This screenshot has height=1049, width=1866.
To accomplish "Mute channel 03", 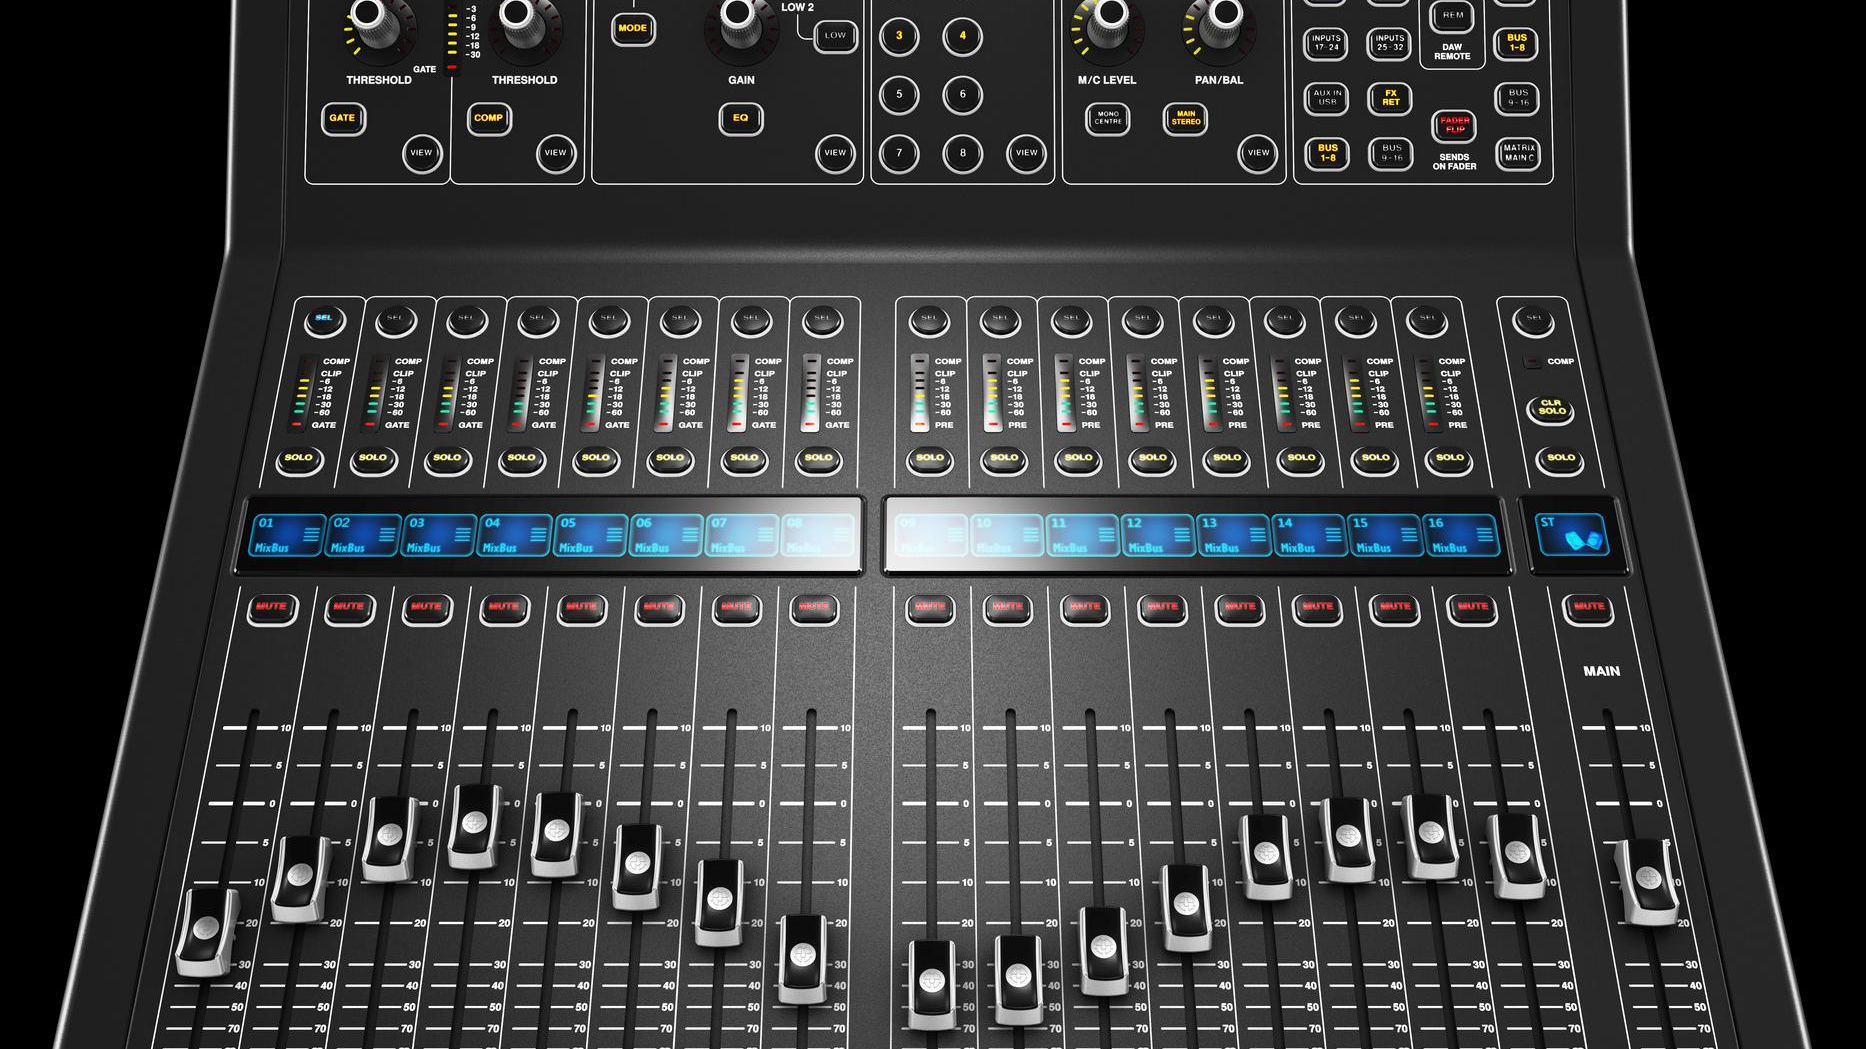I will pyautogui.click(x=426, y=608).
